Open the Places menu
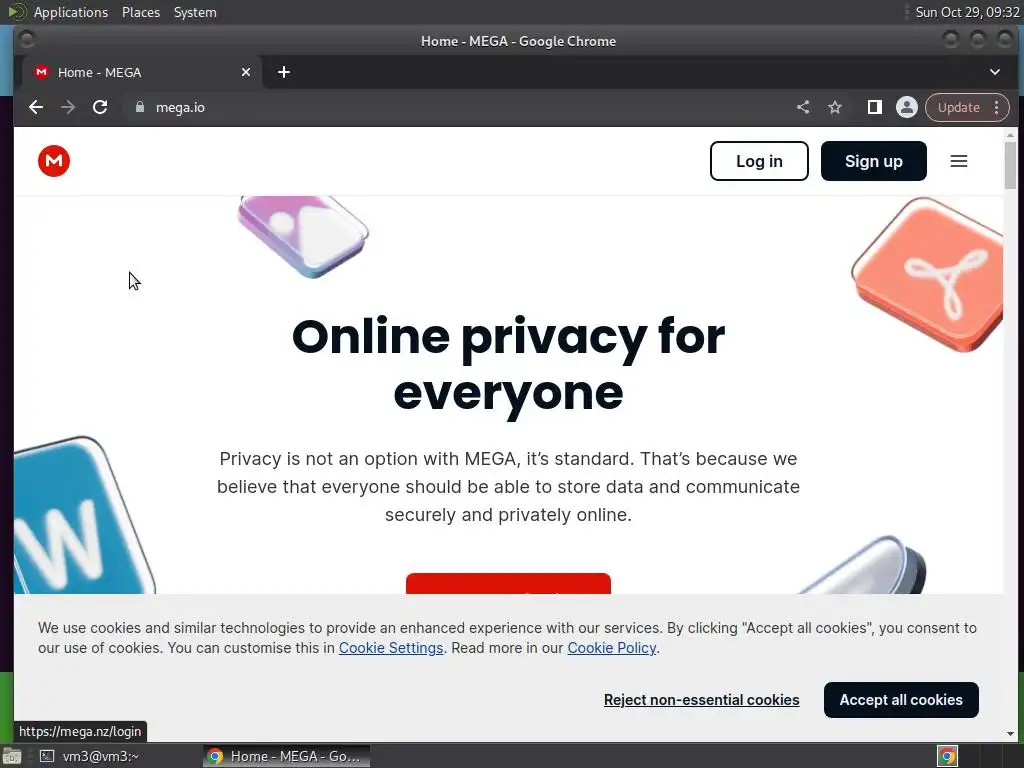 140,12
